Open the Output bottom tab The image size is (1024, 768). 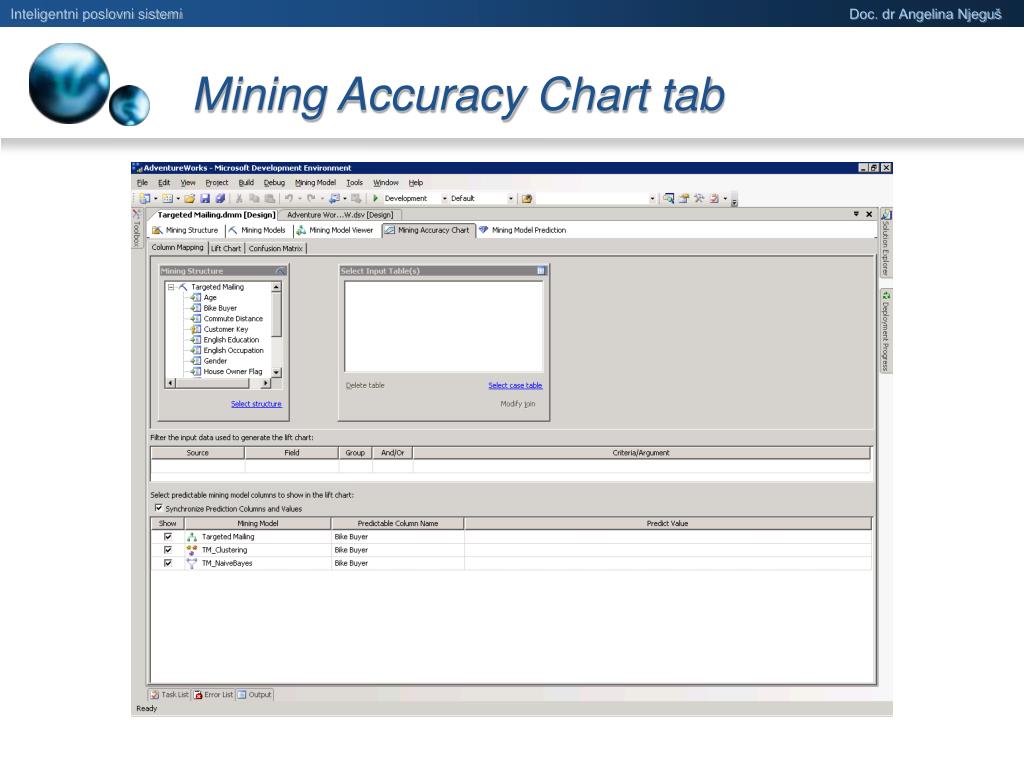255,695
